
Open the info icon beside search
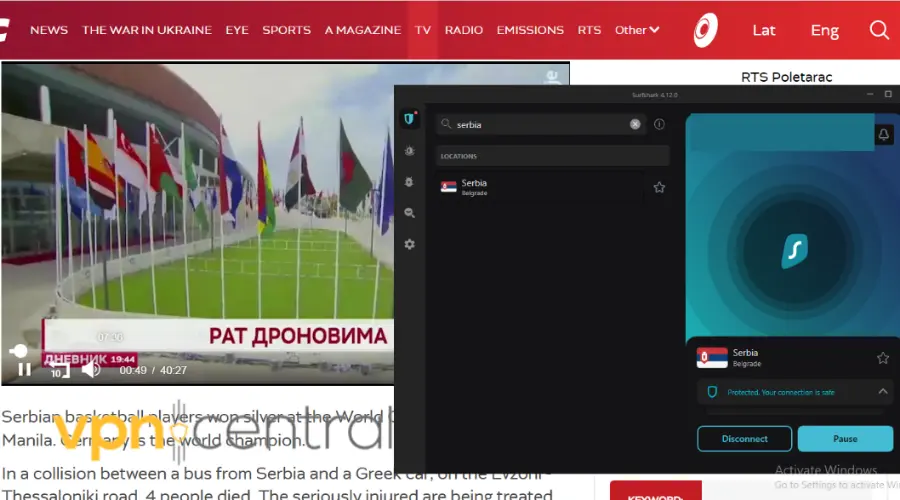pyautogui.click(x=659, y=124)
